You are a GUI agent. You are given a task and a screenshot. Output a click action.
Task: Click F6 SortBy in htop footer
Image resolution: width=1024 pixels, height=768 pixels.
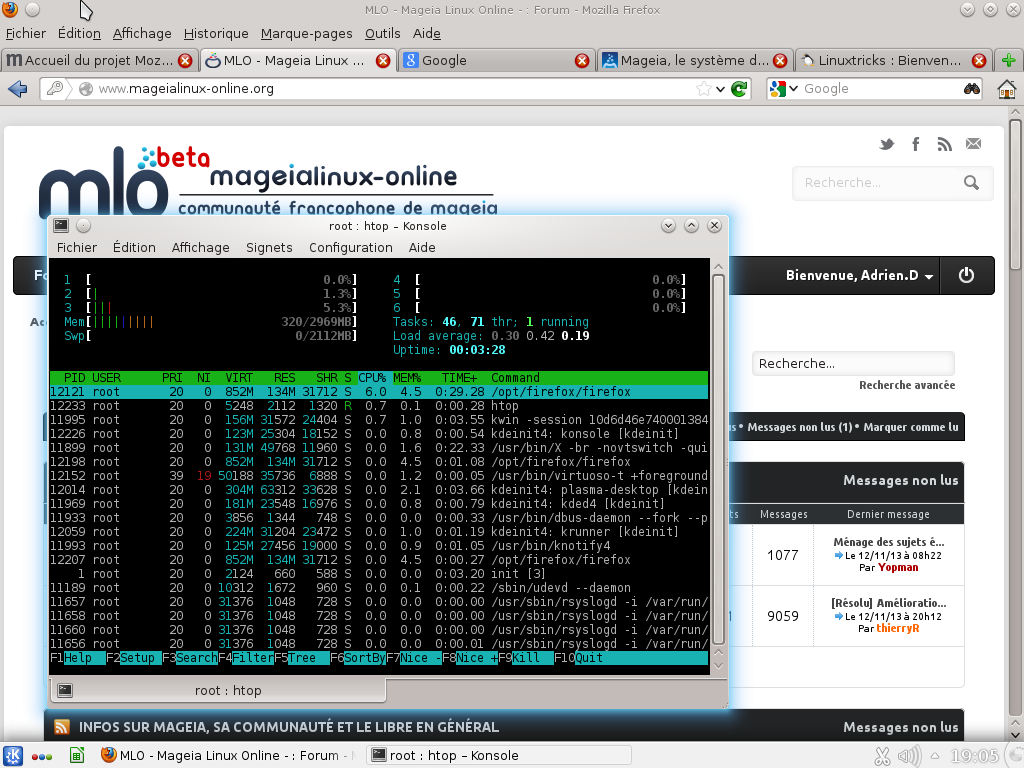(358, 658)
